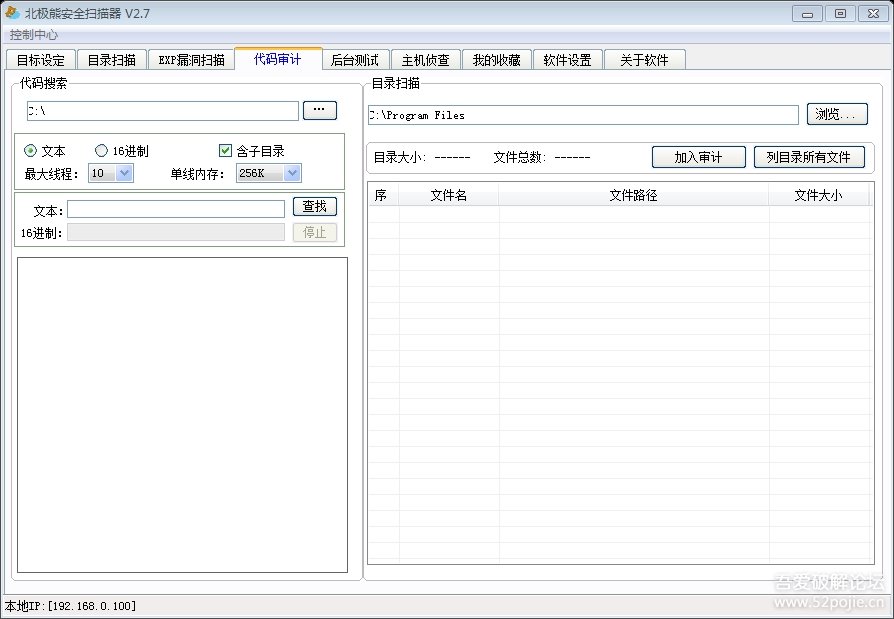
Task: Switch to the 目录扫描 tab
Action: [x=112, y=60]
